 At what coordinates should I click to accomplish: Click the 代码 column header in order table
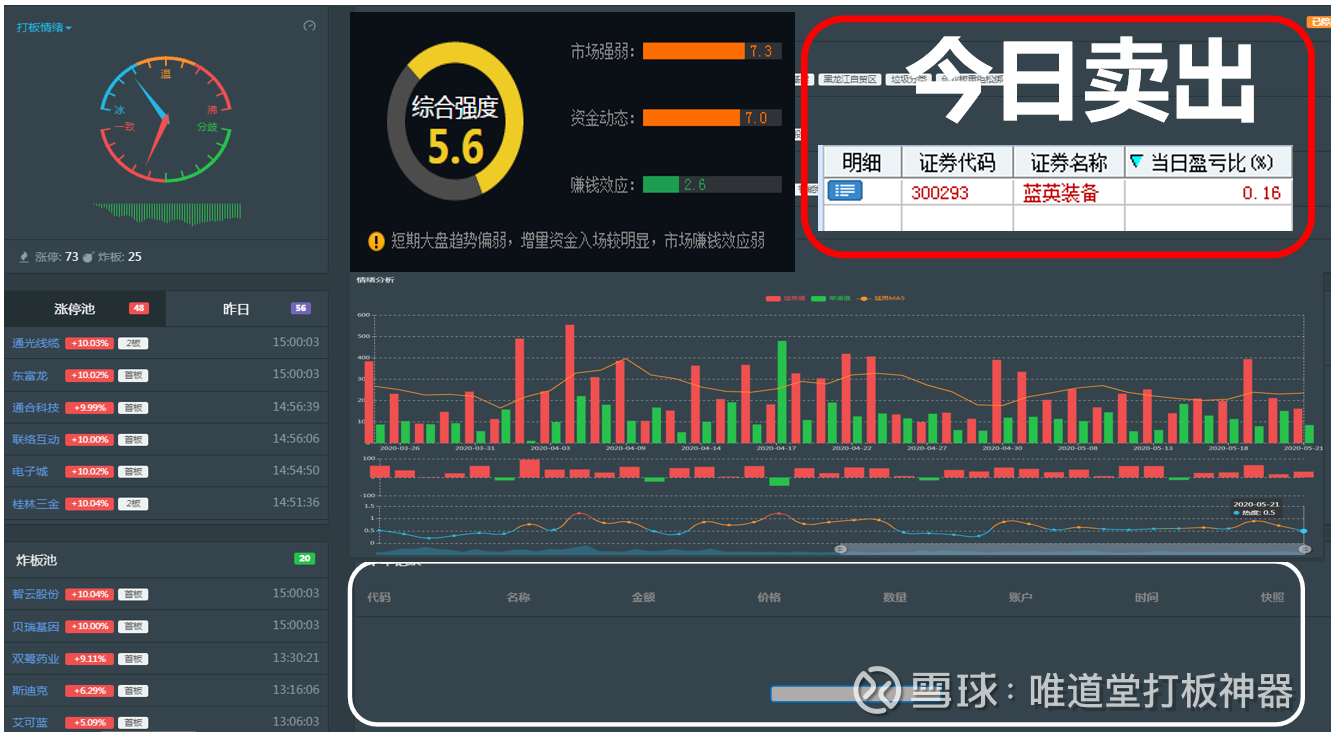click(378, 597)
